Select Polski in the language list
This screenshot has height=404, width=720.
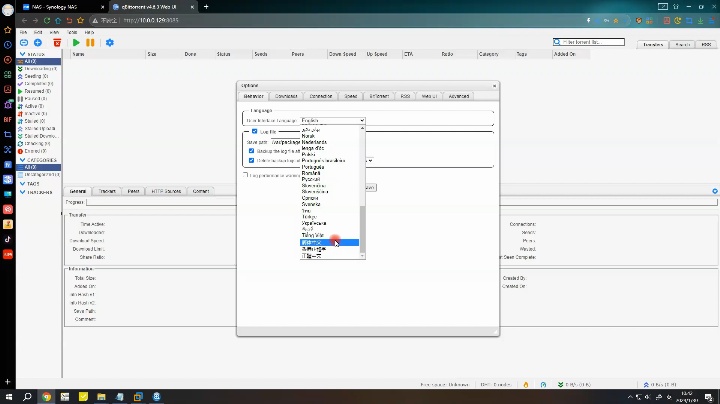pyautogui.click(x=309, y=155)
